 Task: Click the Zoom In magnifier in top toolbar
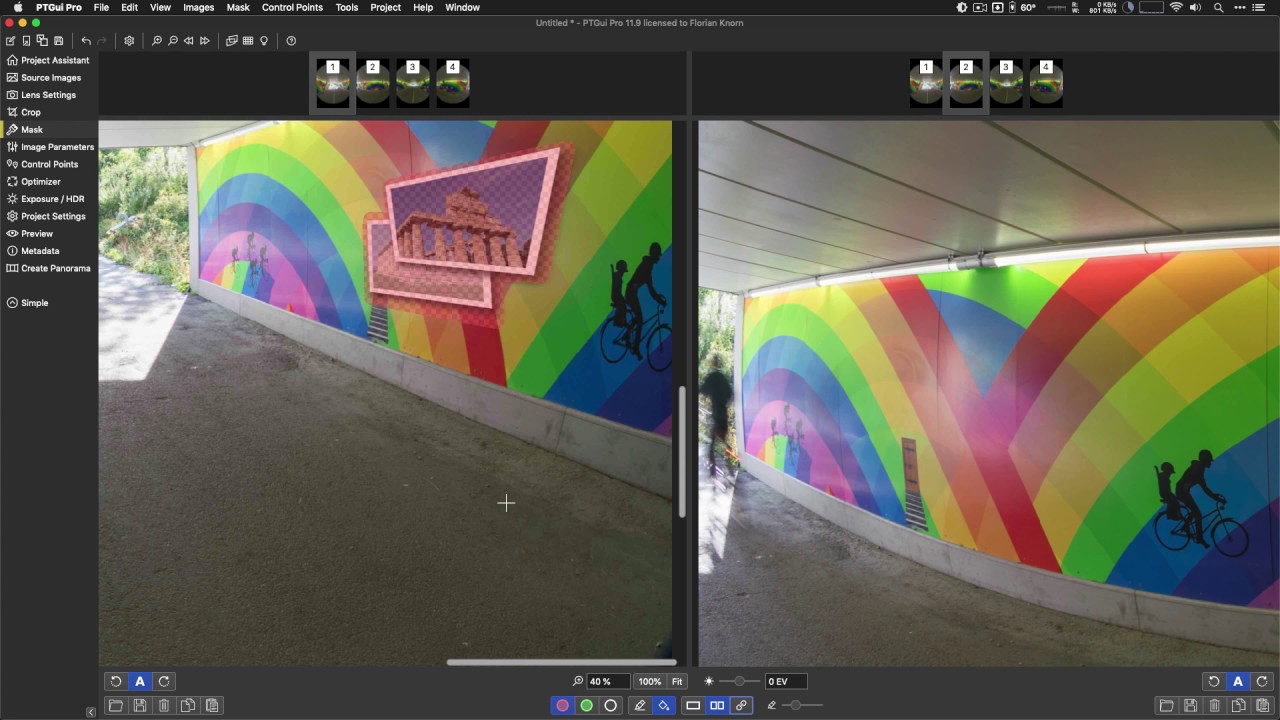(x=157, y=41)
